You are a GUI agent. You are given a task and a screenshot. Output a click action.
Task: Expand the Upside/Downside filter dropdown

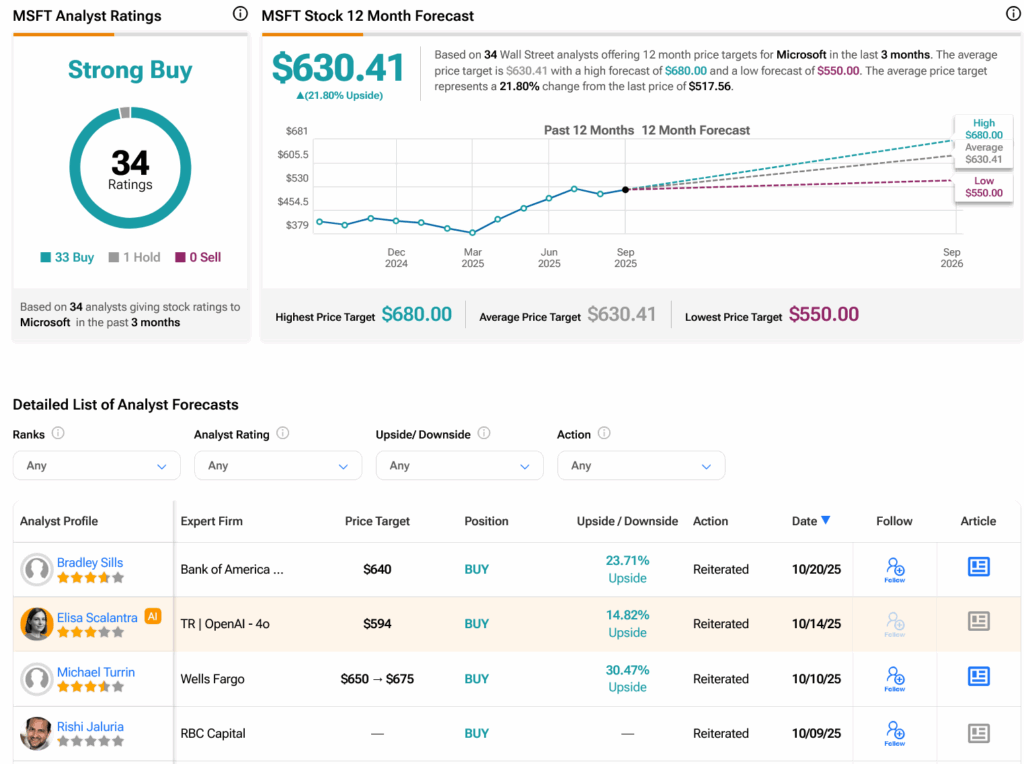point(459,466)
